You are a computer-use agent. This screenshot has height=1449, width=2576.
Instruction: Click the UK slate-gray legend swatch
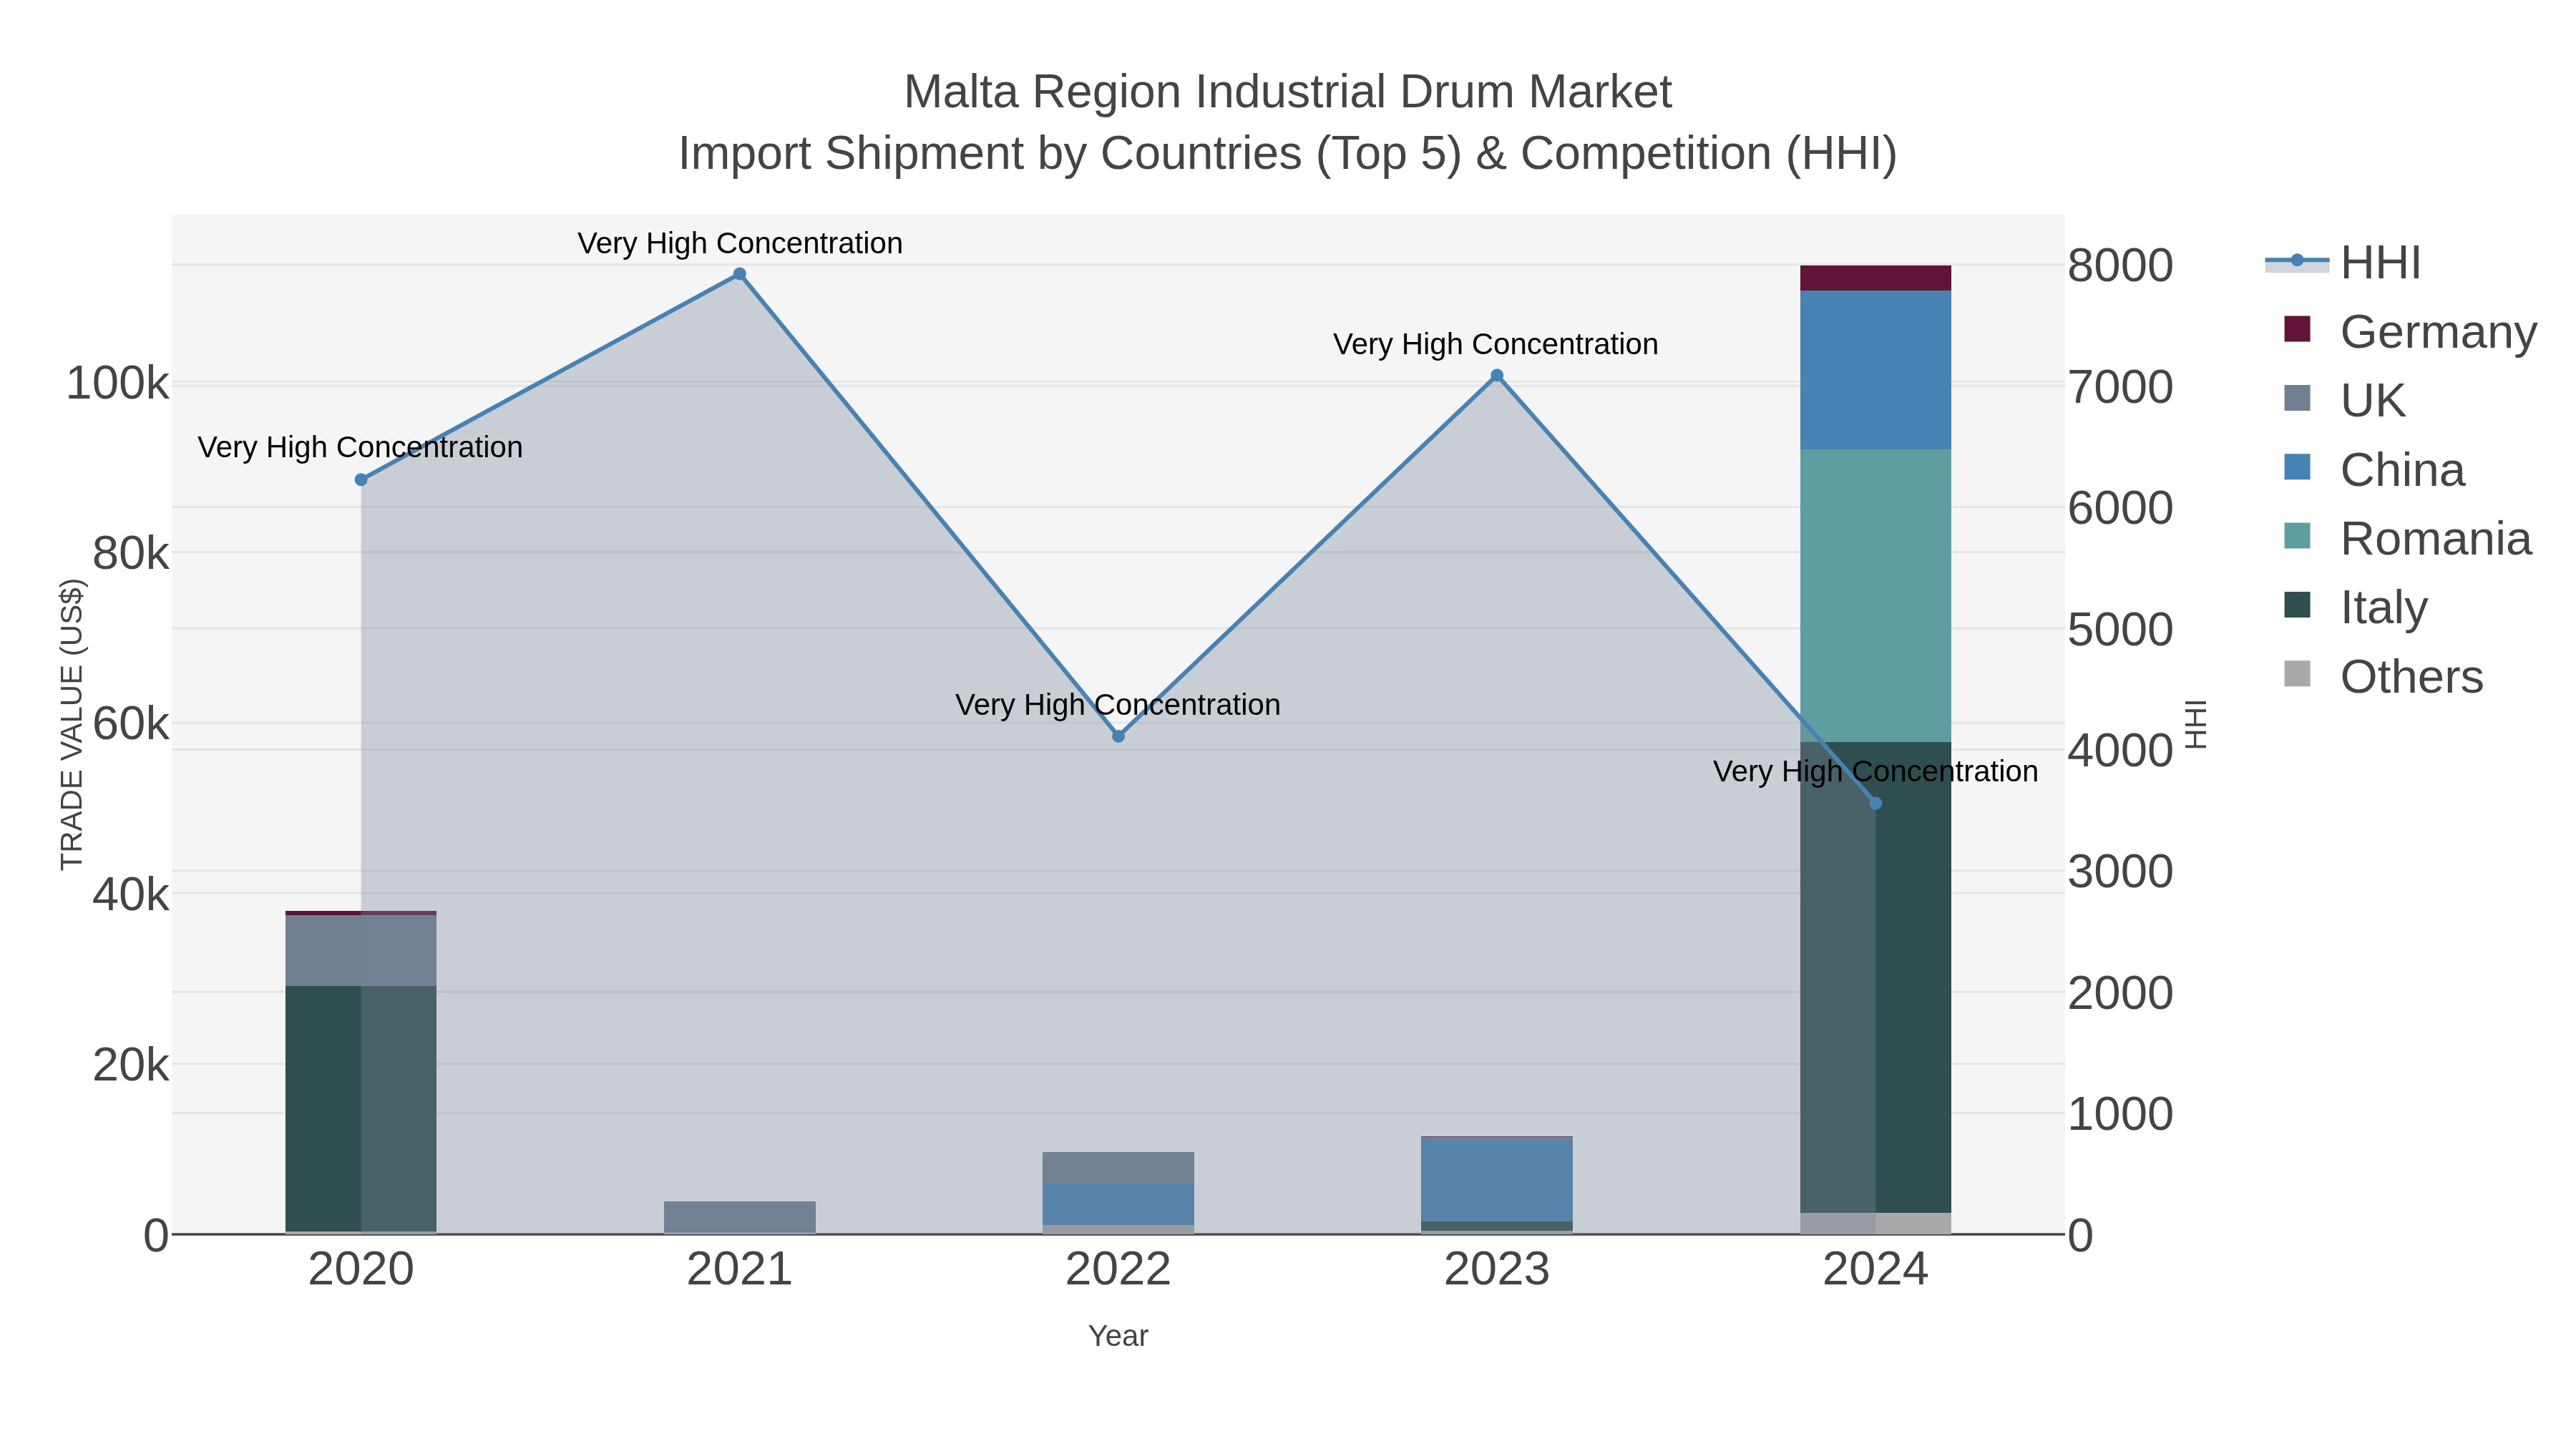pyautogui.click(x=2298, y=398)
